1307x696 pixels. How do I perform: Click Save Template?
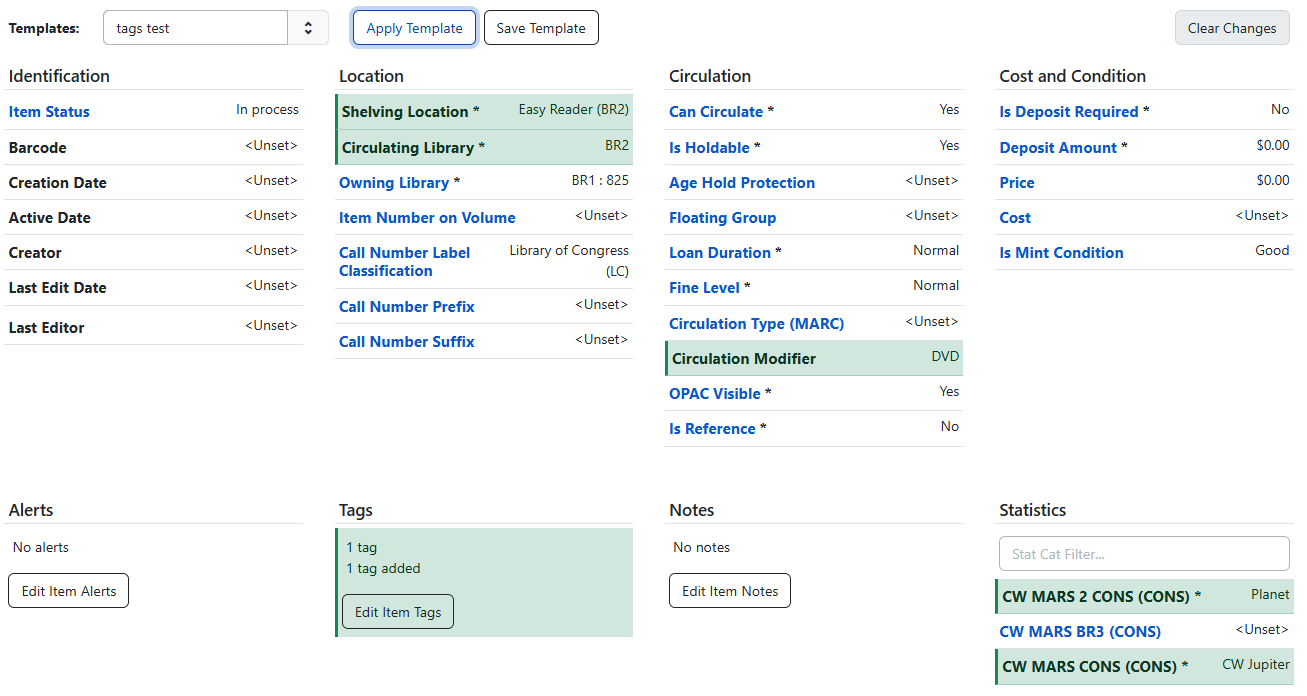point(541,27)
